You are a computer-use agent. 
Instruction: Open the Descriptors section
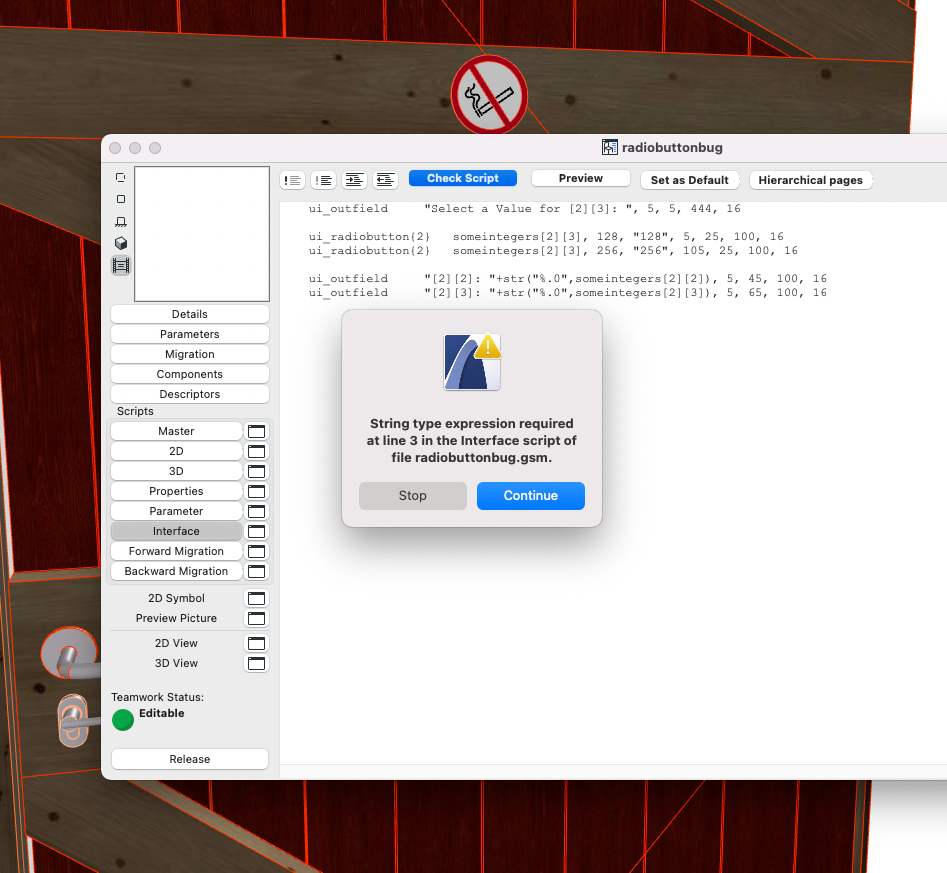(190, 394)
